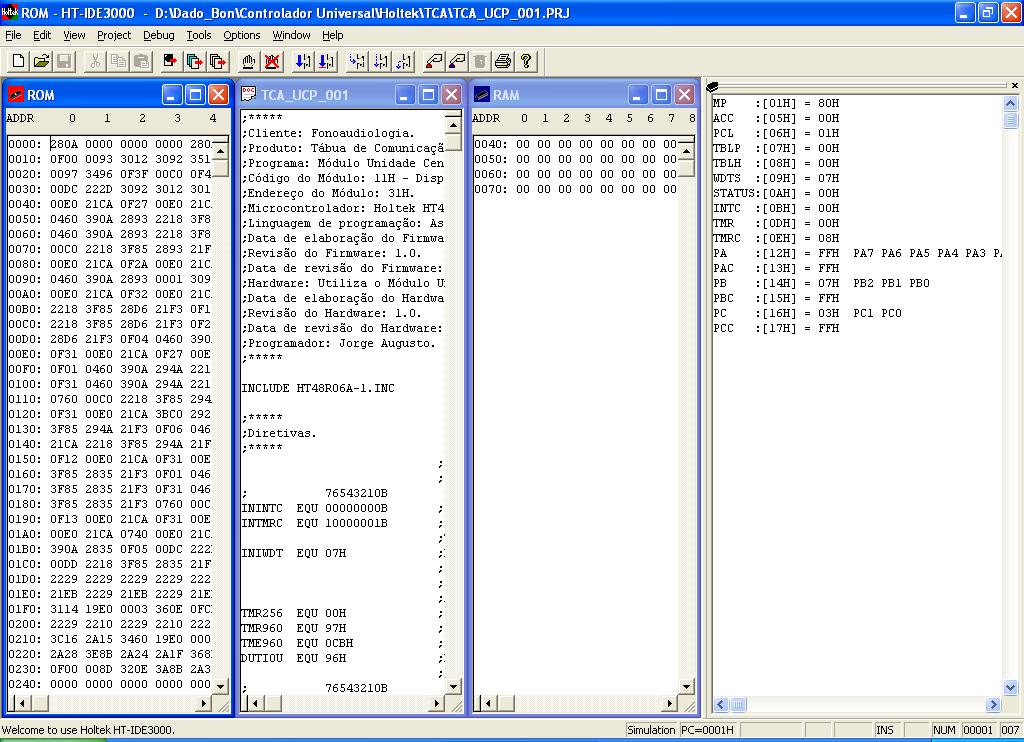Click ROM address 0000 value 280A

tap(64, 144)
